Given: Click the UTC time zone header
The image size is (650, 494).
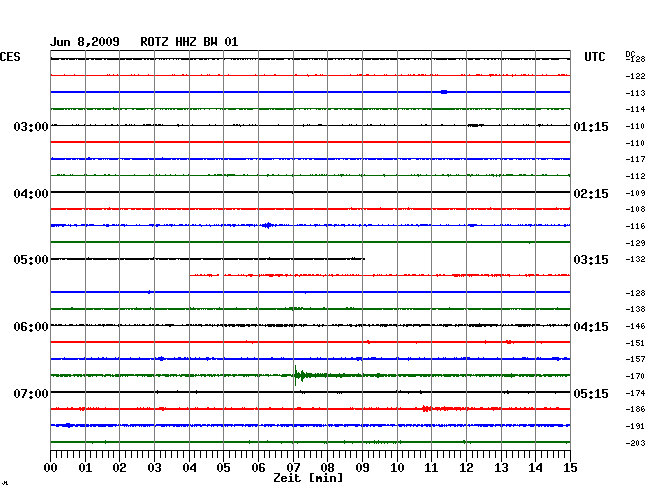Looking at the screenshot, I should 594,57.
